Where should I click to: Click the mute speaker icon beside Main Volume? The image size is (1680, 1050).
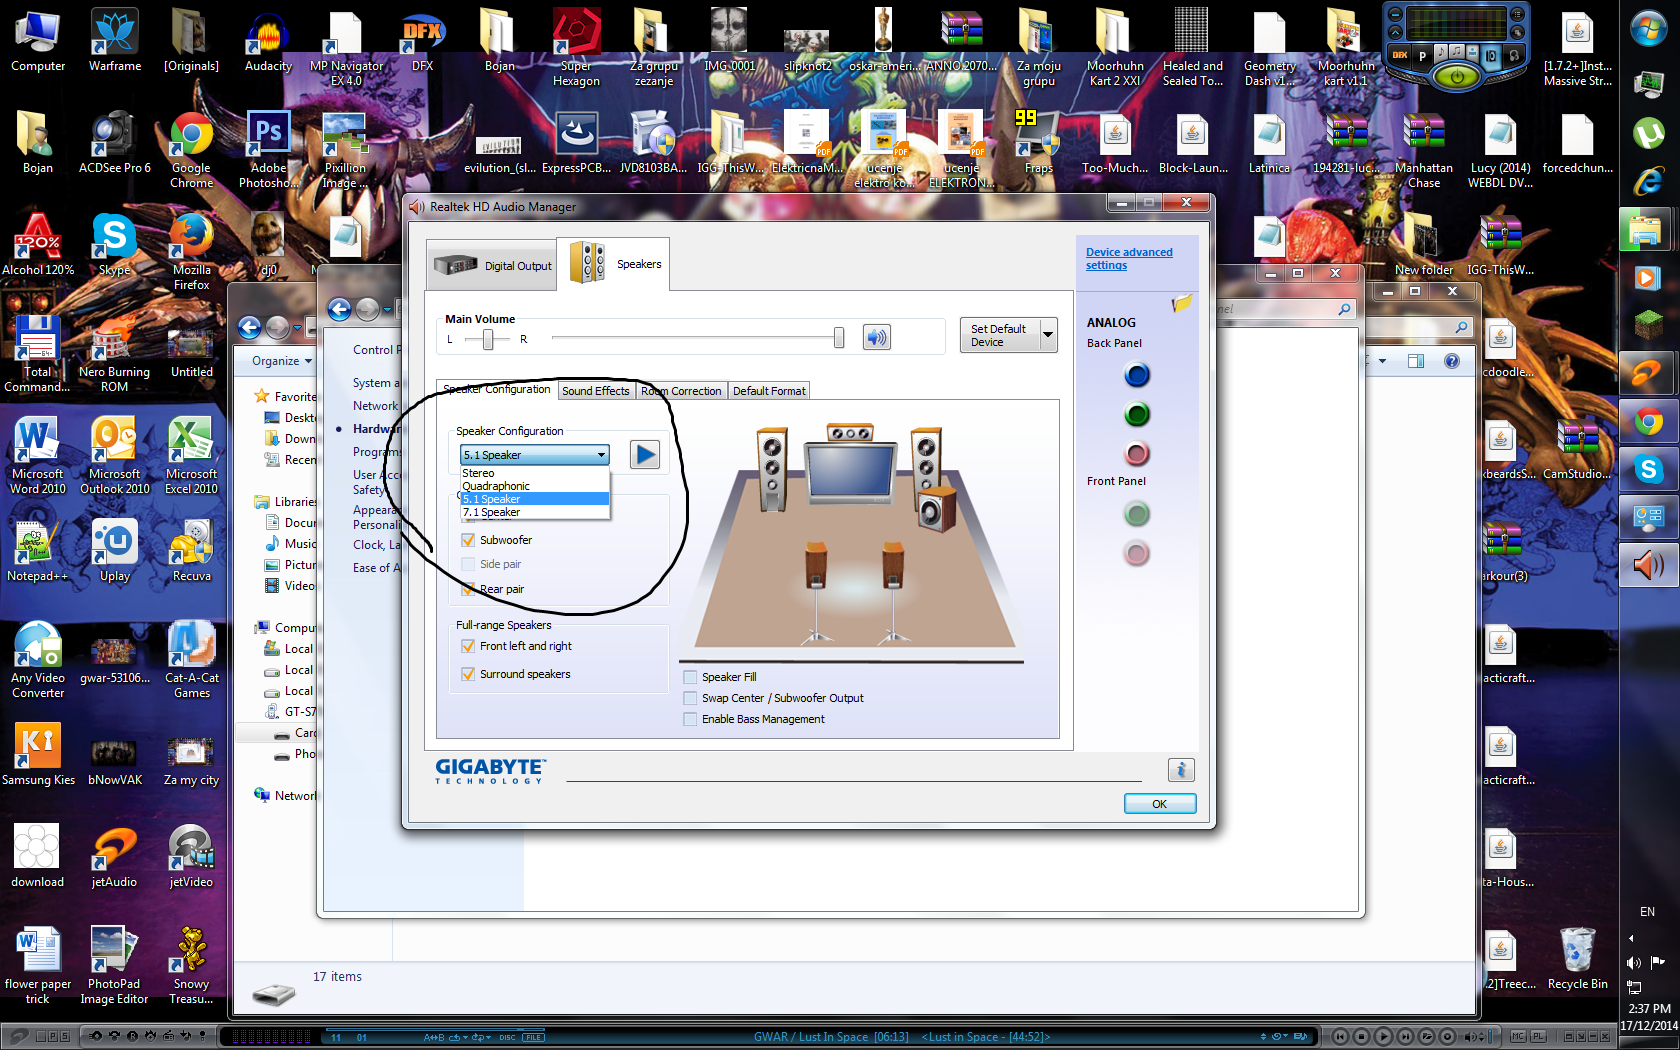[876, 337]
